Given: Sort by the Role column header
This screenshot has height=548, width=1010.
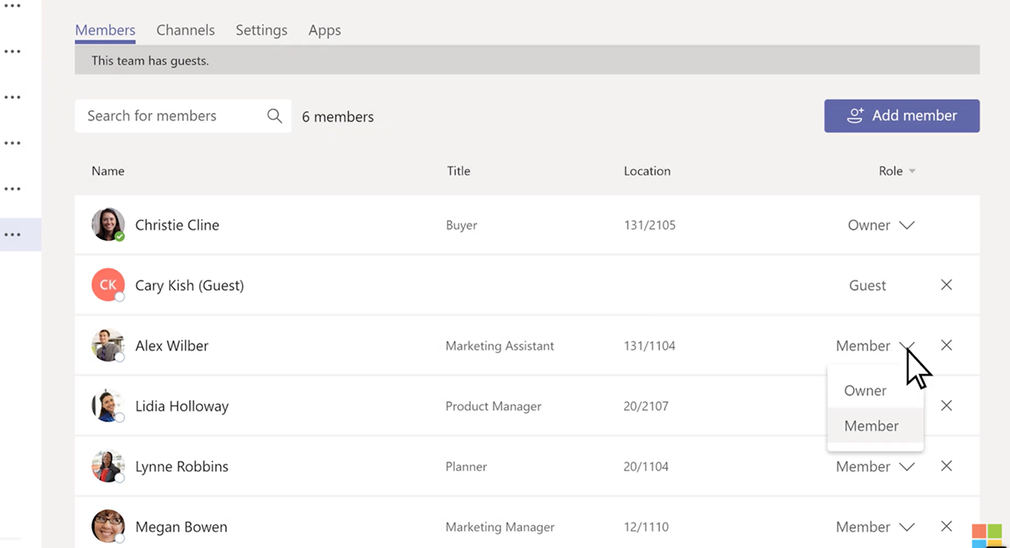Looking at the screenshot, I should 897,171.
